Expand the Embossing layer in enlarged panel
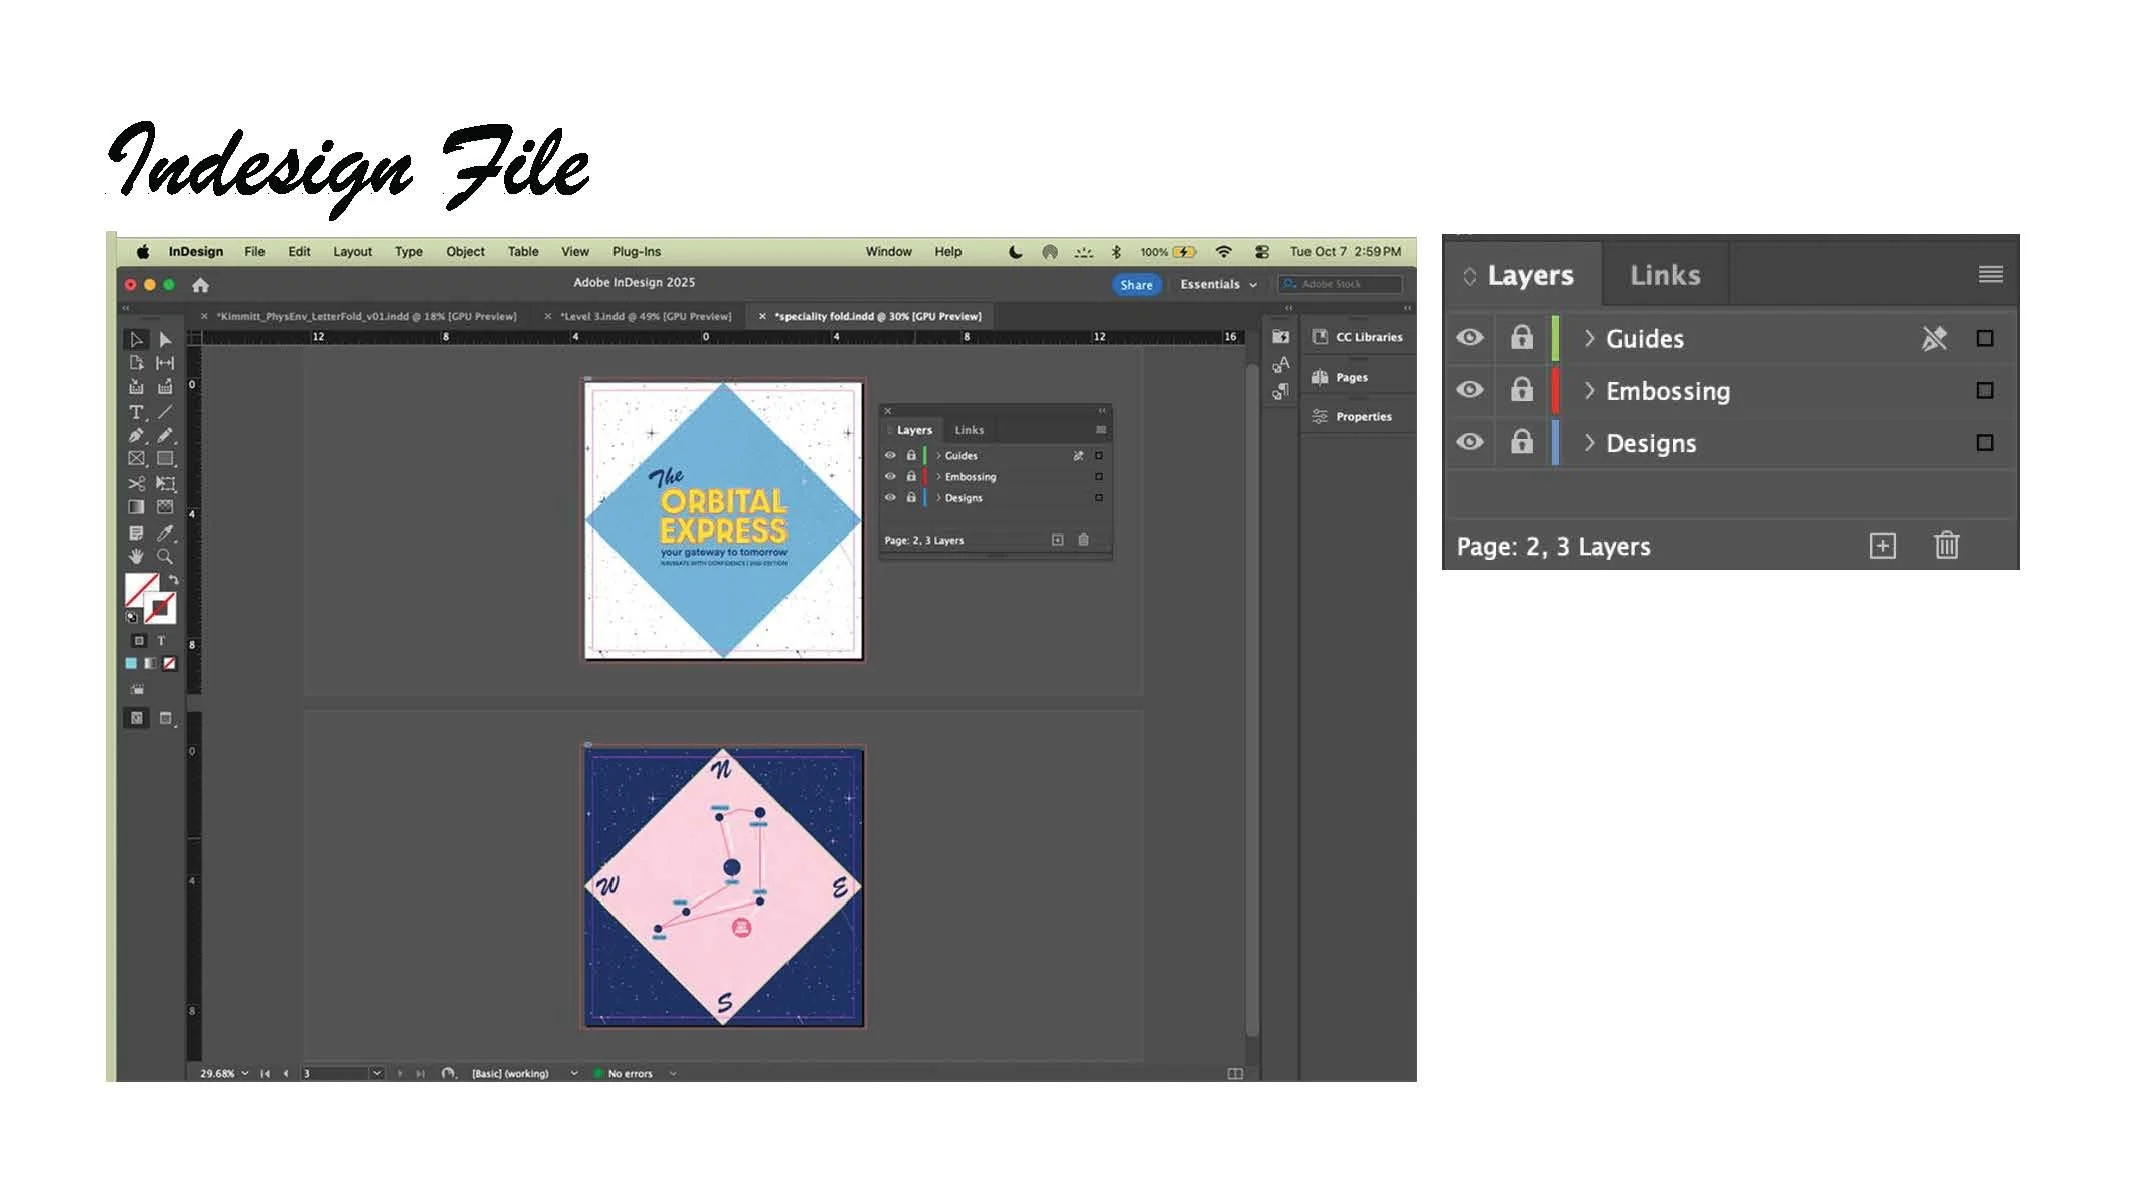2134x1200 pixels. click(1589, 390)
